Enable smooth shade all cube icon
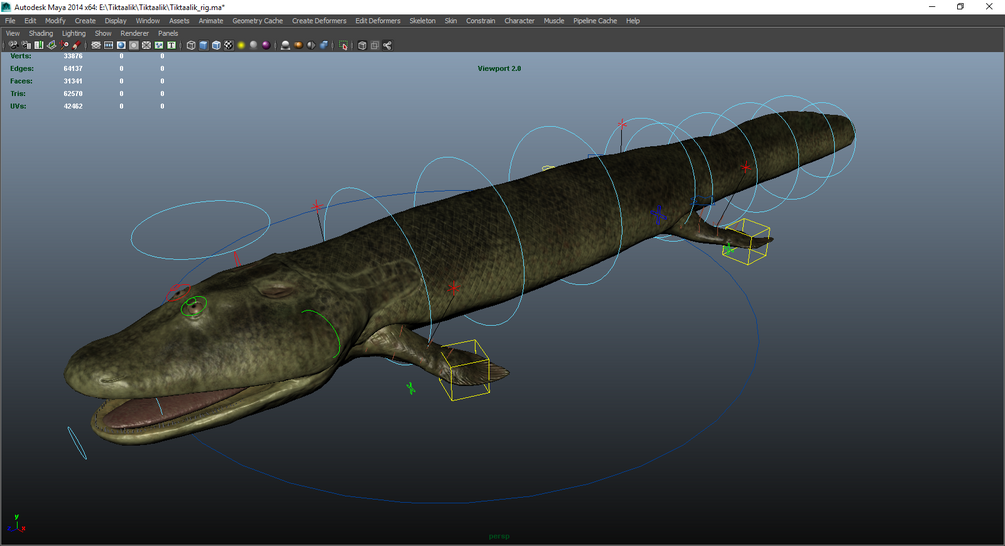Viewport: 1005px width, 546px height. point(204,46)
